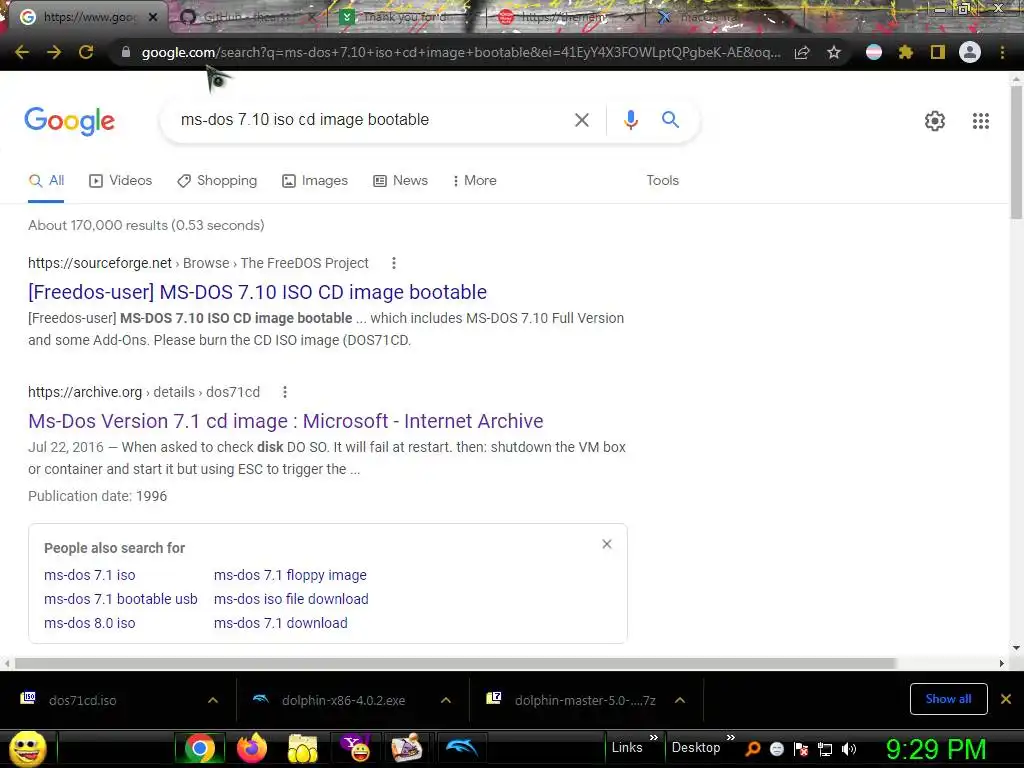This screenshot has width=1024, height=768.
Task: Click the Google logo
Action: pyautogui.click(x=69, y=121)
